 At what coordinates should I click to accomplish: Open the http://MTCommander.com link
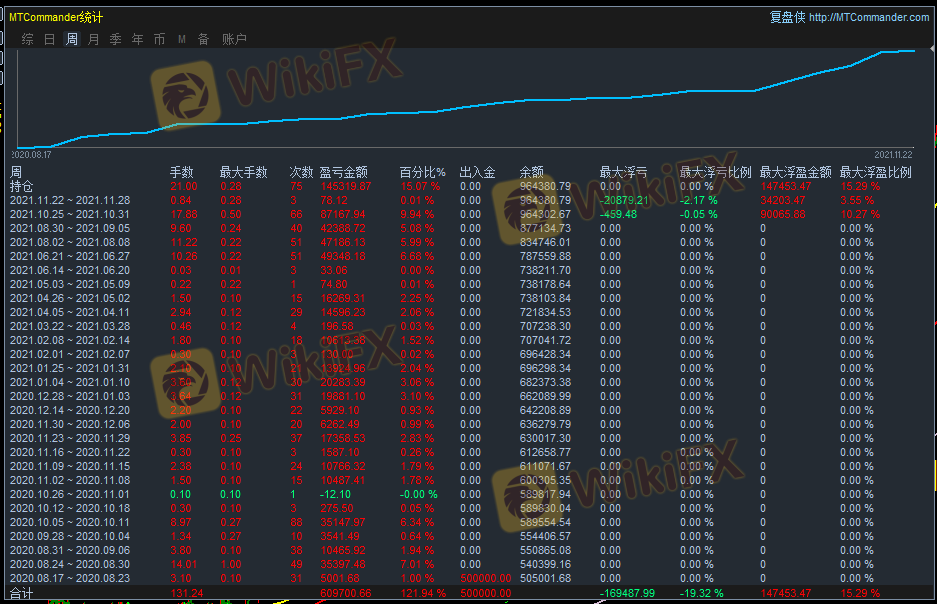(x=868, y=17)
